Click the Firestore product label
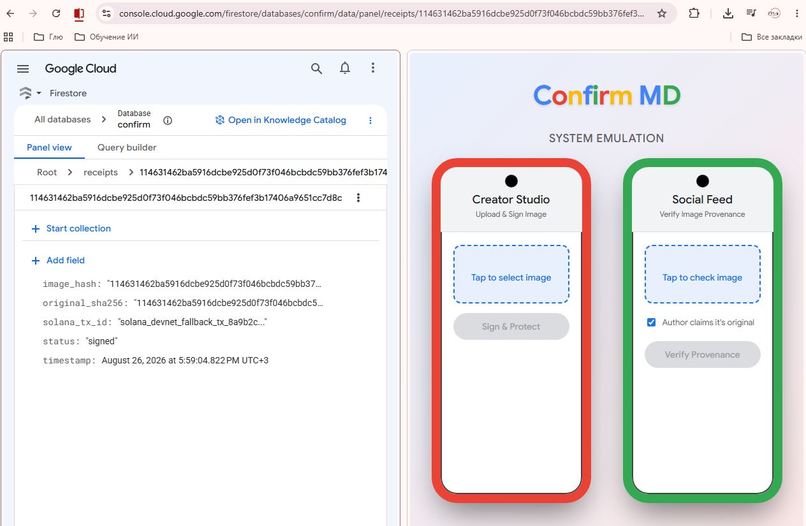This screenshot has height=526, width=806. 68,93
